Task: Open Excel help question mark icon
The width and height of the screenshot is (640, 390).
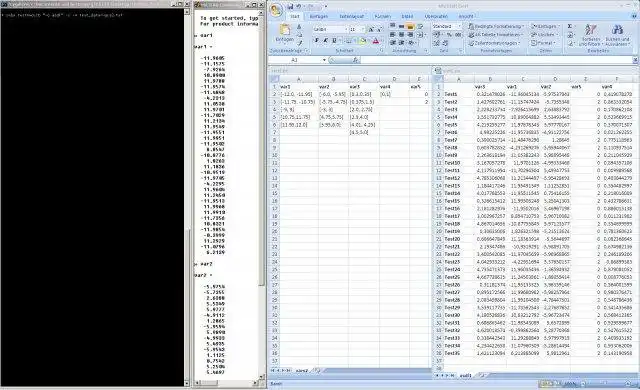Action: tap(634, 16)
